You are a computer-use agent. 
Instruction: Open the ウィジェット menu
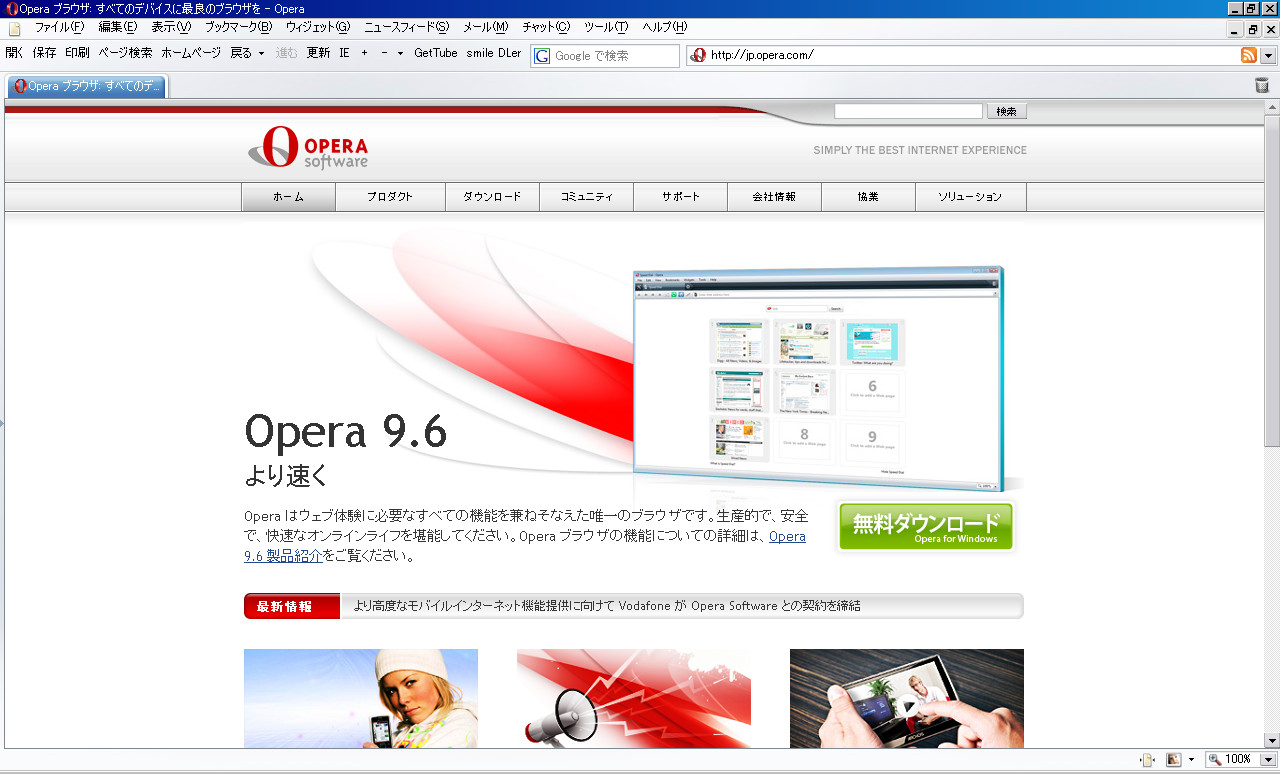pyautogui.click(x=318, y=27)
